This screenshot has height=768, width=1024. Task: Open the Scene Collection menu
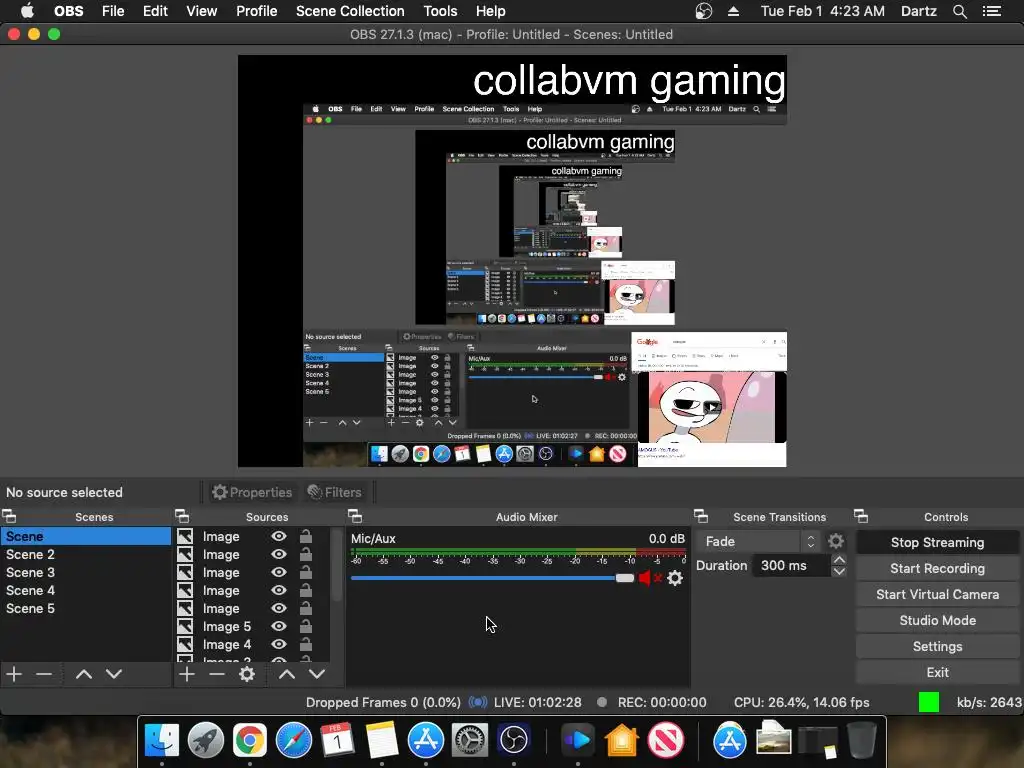(x=350, y=11)
